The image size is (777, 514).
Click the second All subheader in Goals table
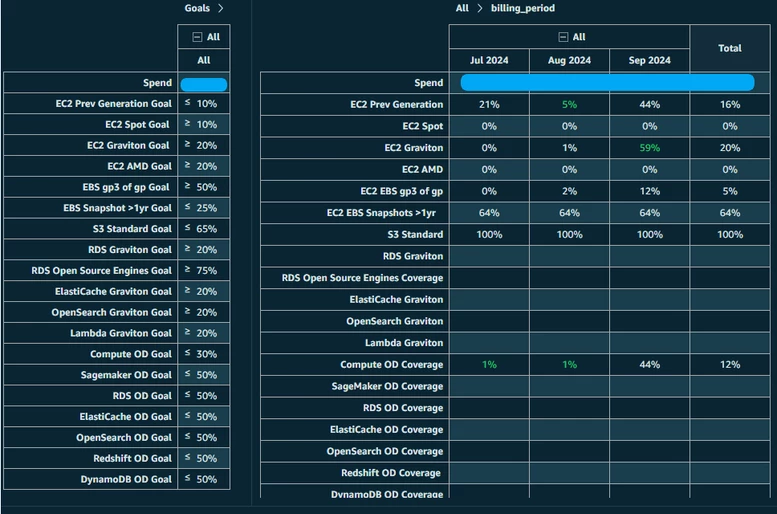204,60
